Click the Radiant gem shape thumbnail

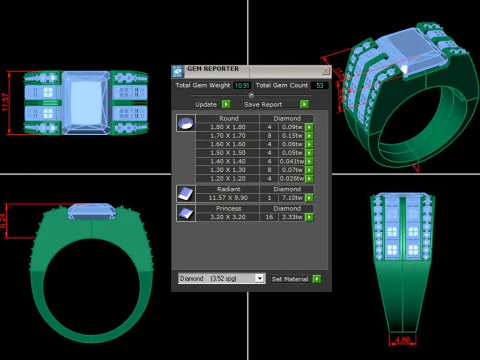pyautogui.click(x=186, y=194)
